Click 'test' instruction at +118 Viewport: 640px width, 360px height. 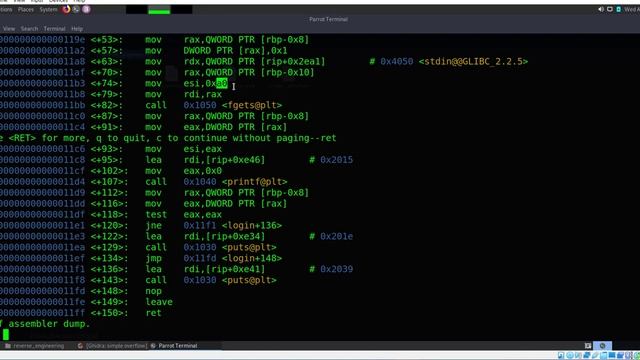coord(156,215)
